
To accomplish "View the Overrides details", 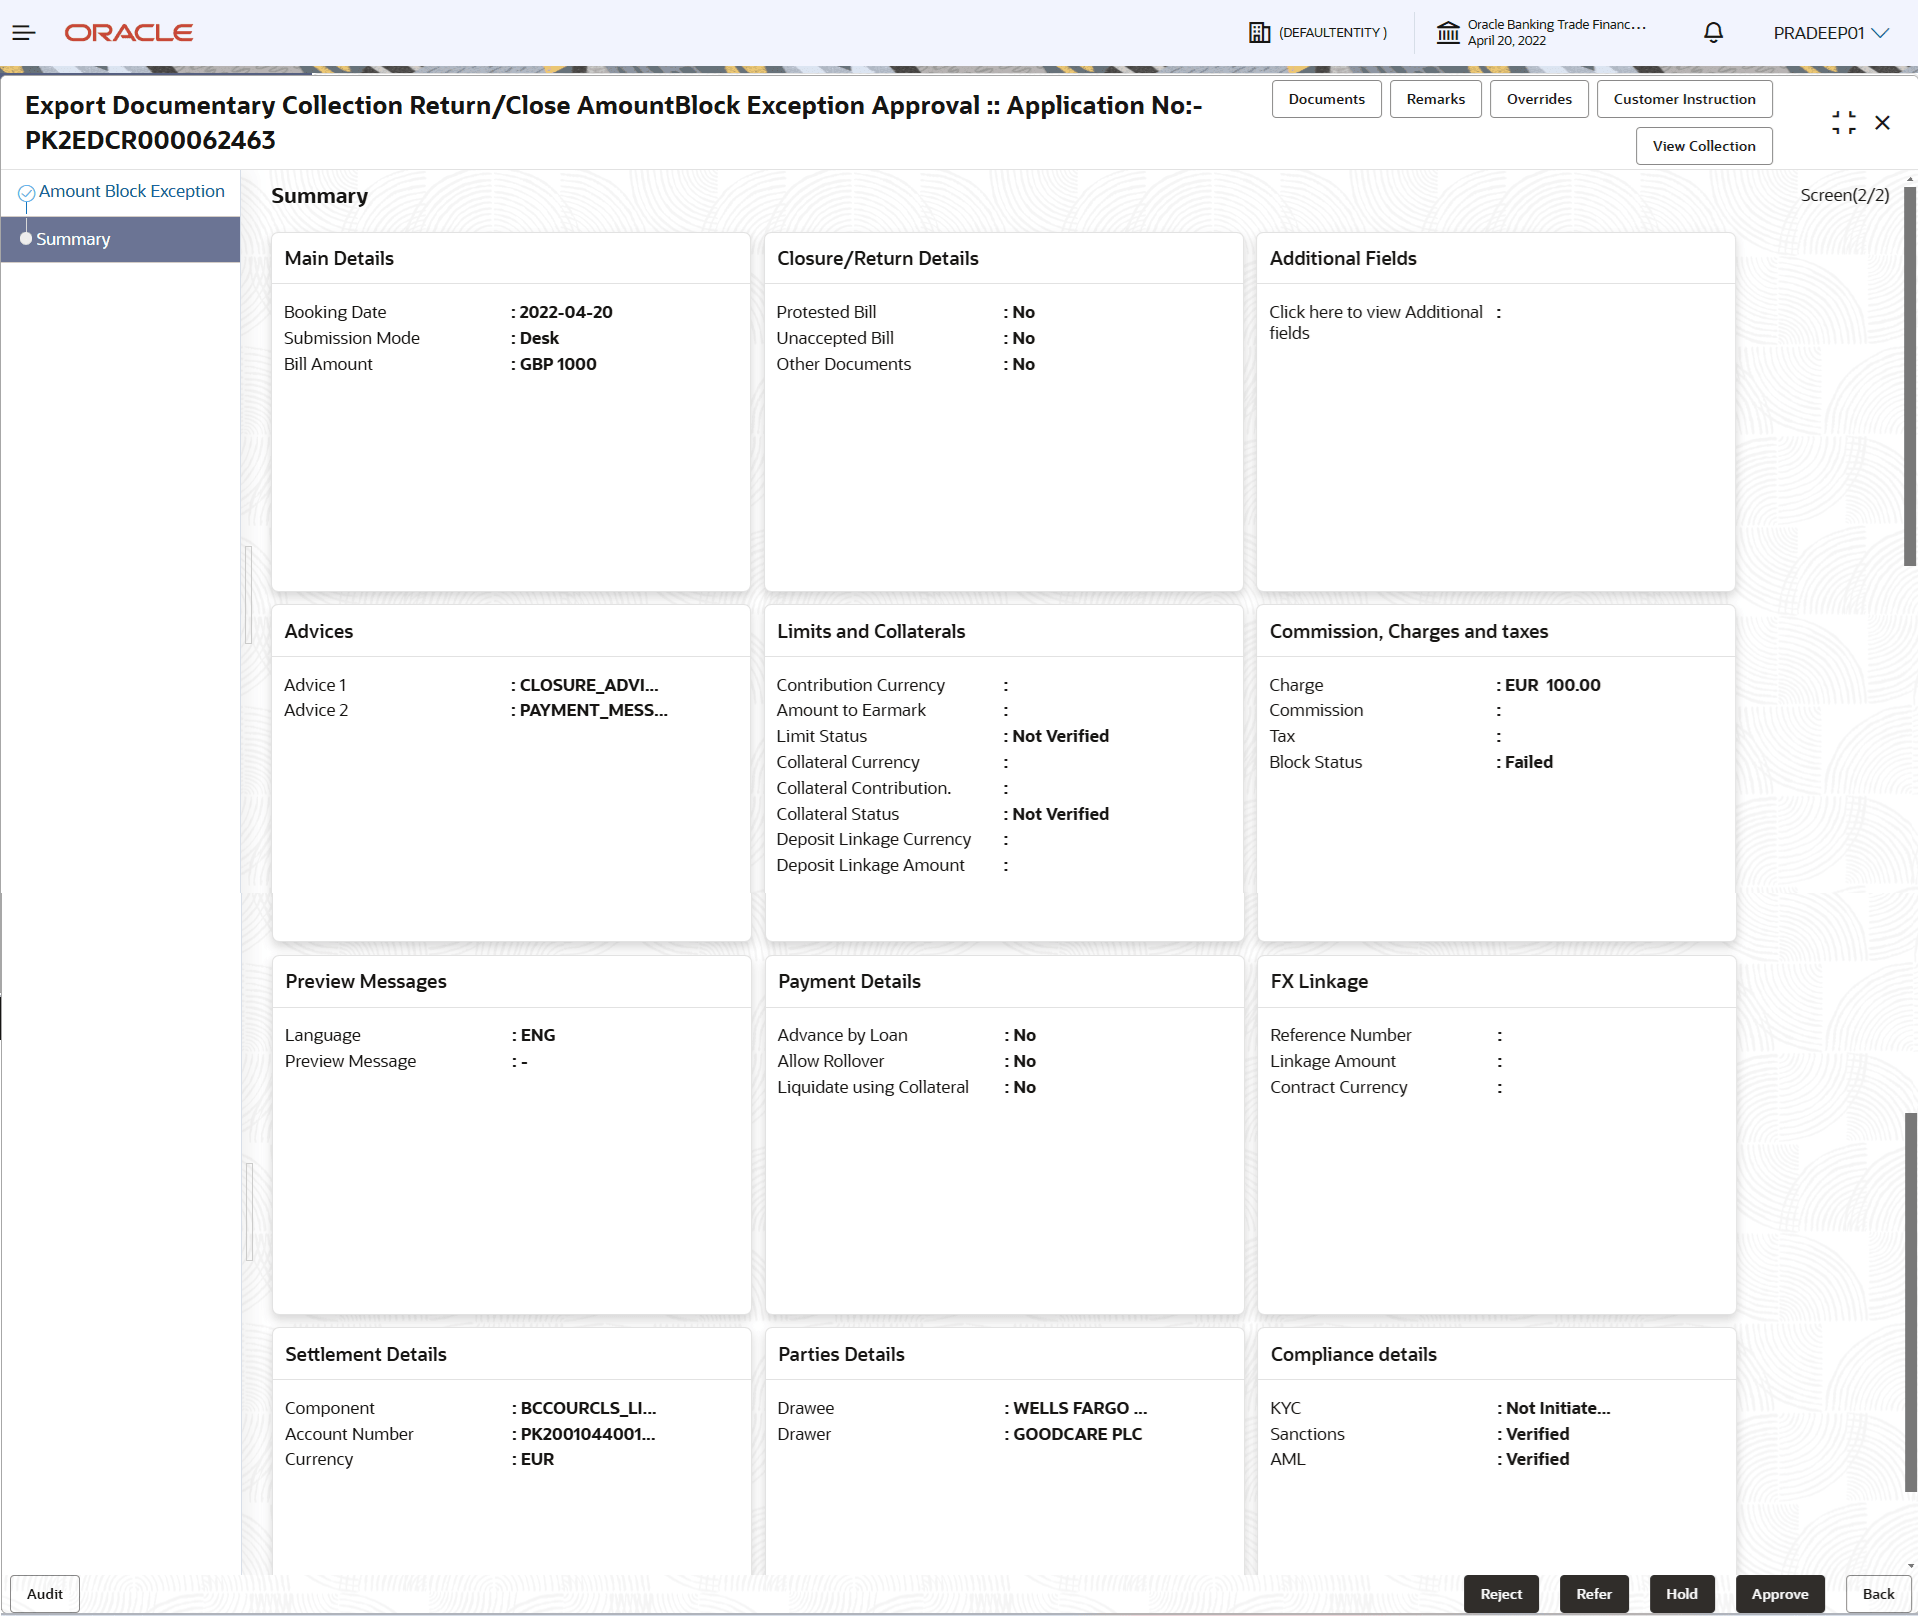I will pyautogui.click(x=1538, y=98).
